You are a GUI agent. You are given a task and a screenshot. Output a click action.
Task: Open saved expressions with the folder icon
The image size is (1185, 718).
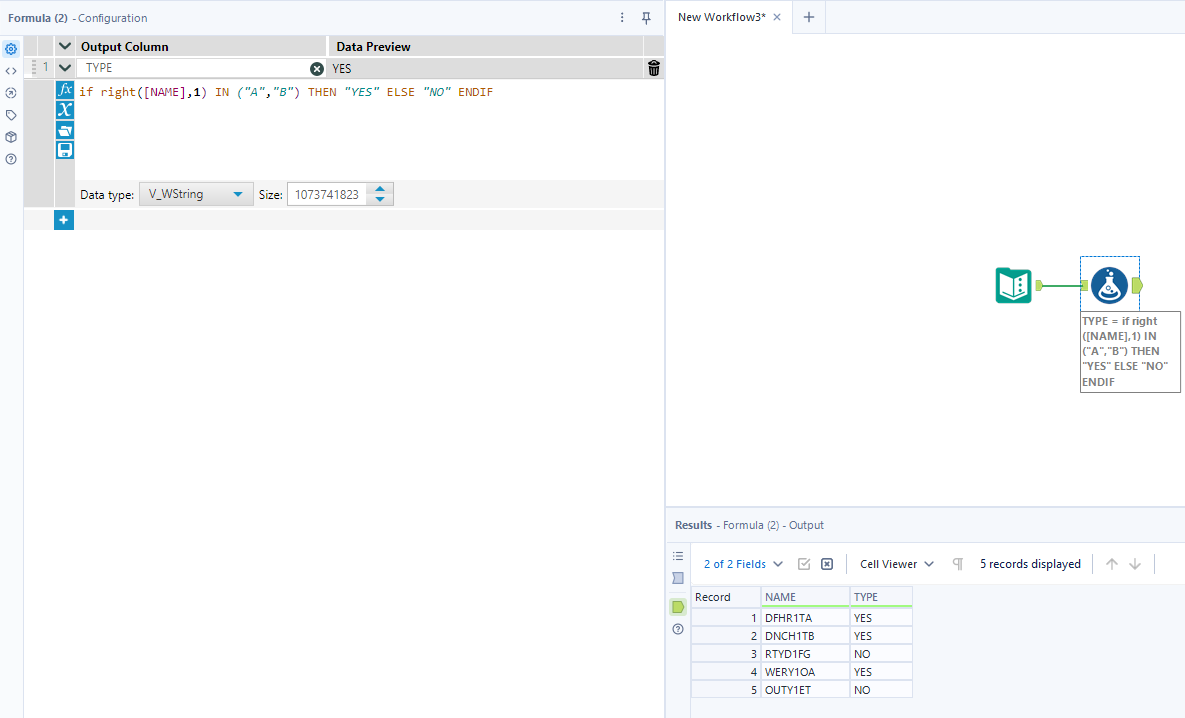pos(64,130)
